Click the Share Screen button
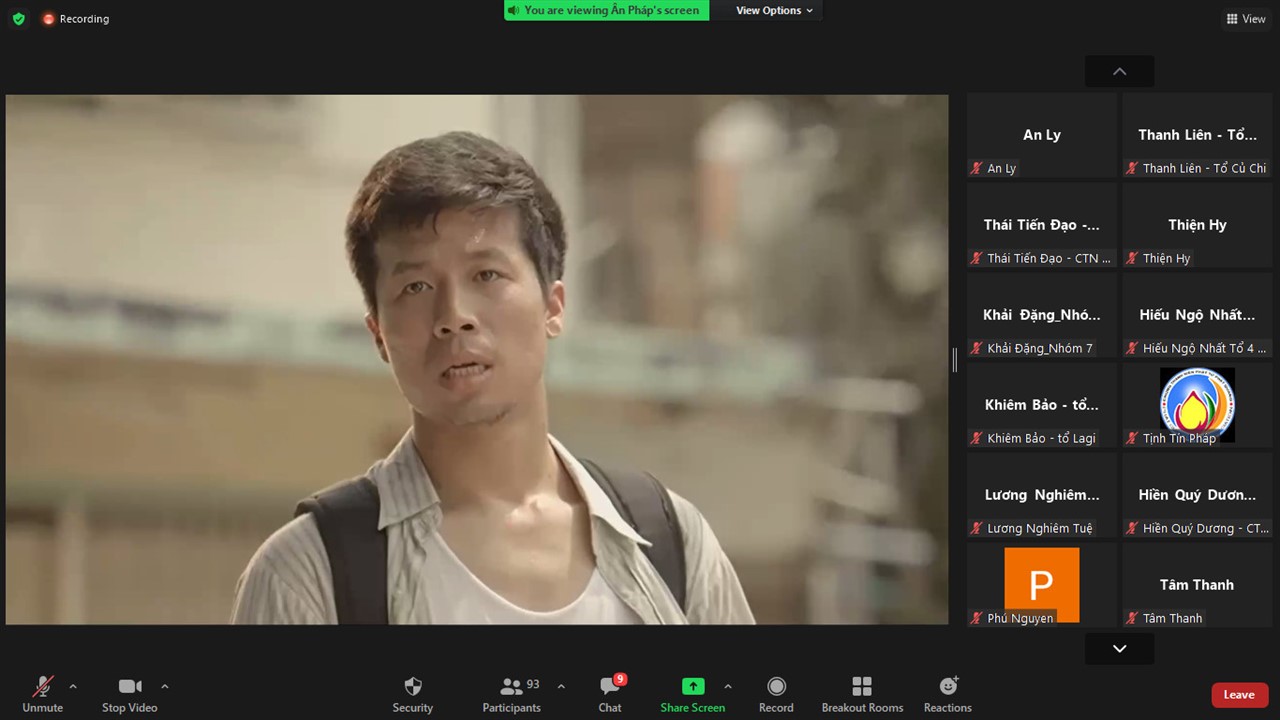This screenshot has height=720, width=1280. 693,694
